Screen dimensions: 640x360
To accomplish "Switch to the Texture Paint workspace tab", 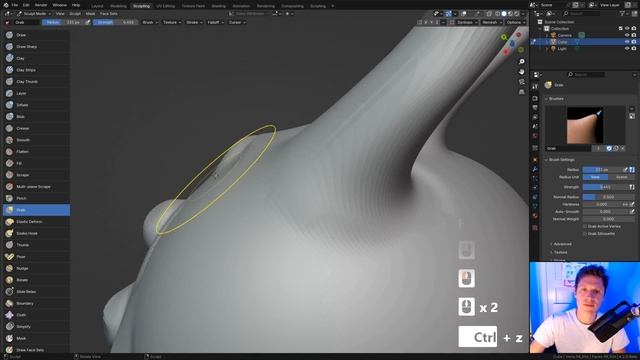I will coord(193,6).
